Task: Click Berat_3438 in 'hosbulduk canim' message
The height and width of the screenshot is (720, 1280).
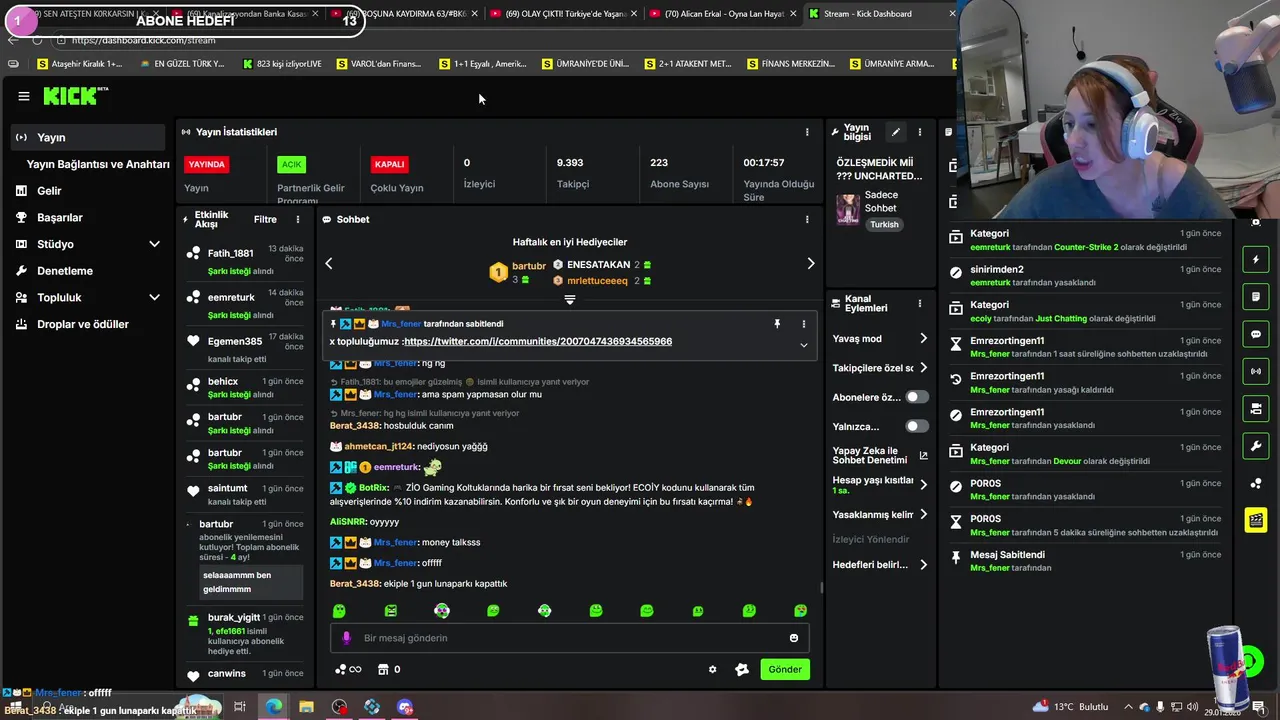Action: 355,426
